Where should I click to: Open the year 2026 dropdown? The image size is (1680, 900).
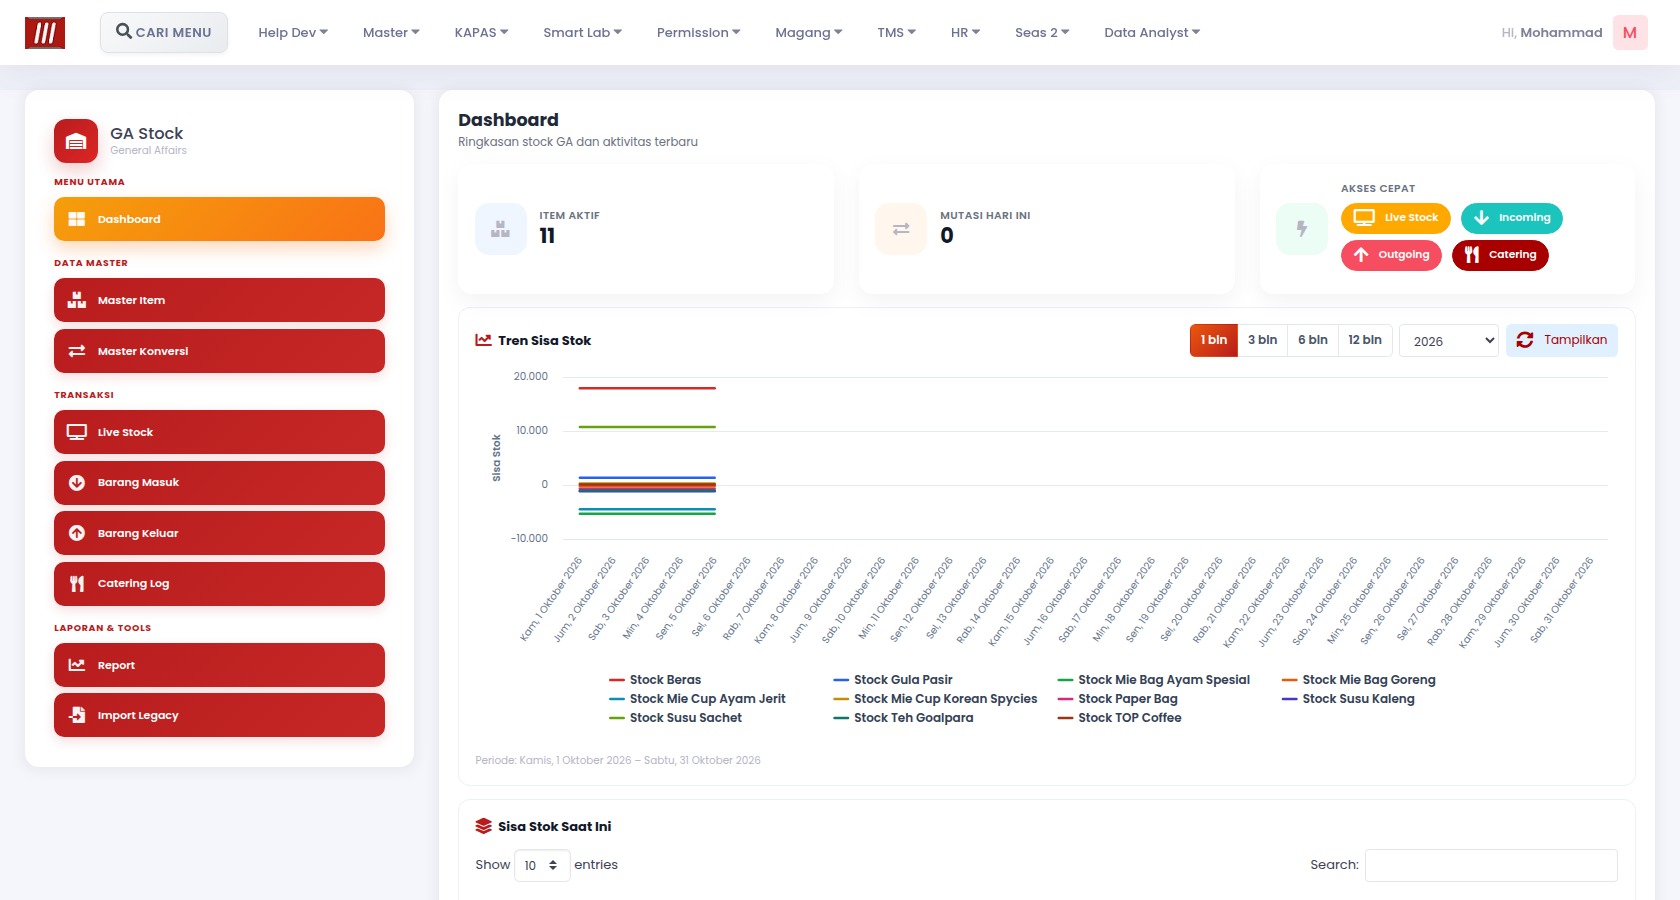coord(1448,341)
